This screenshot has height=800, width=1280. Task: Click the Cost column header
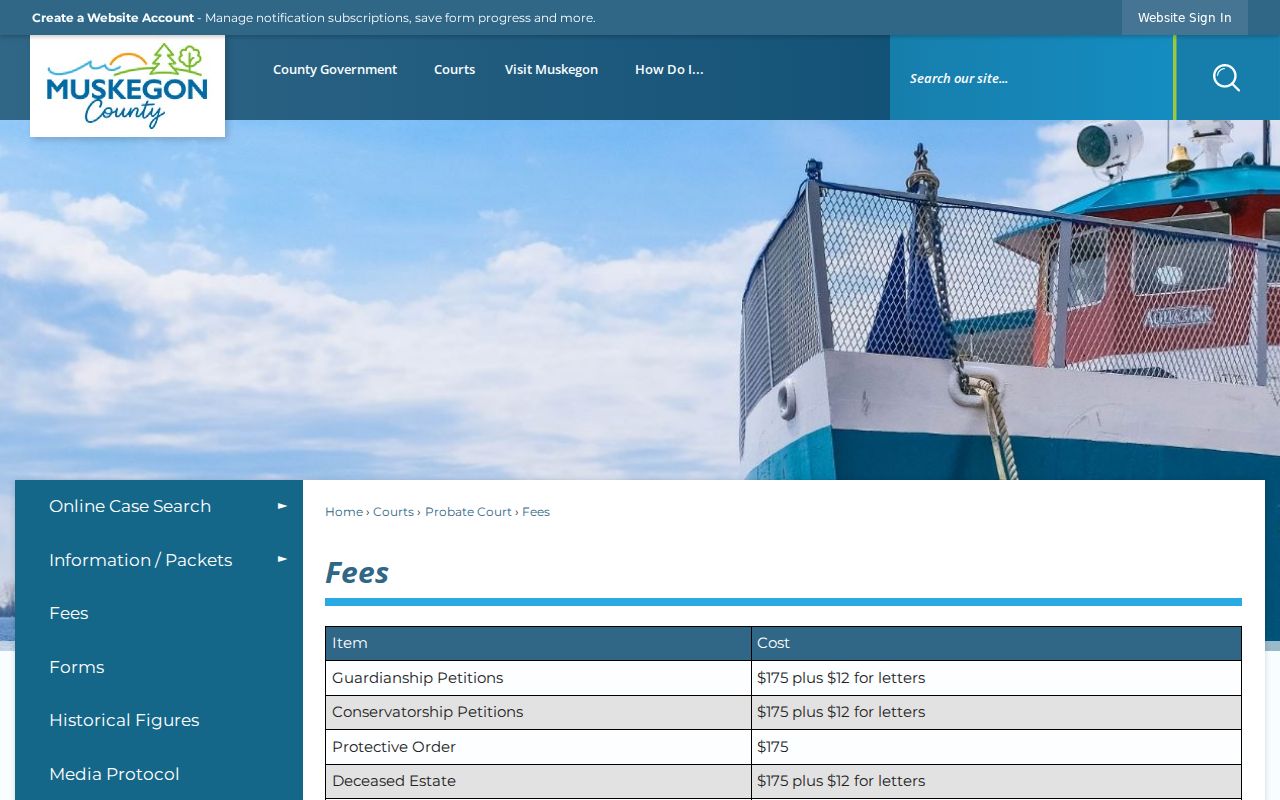(x=996, y=643)
